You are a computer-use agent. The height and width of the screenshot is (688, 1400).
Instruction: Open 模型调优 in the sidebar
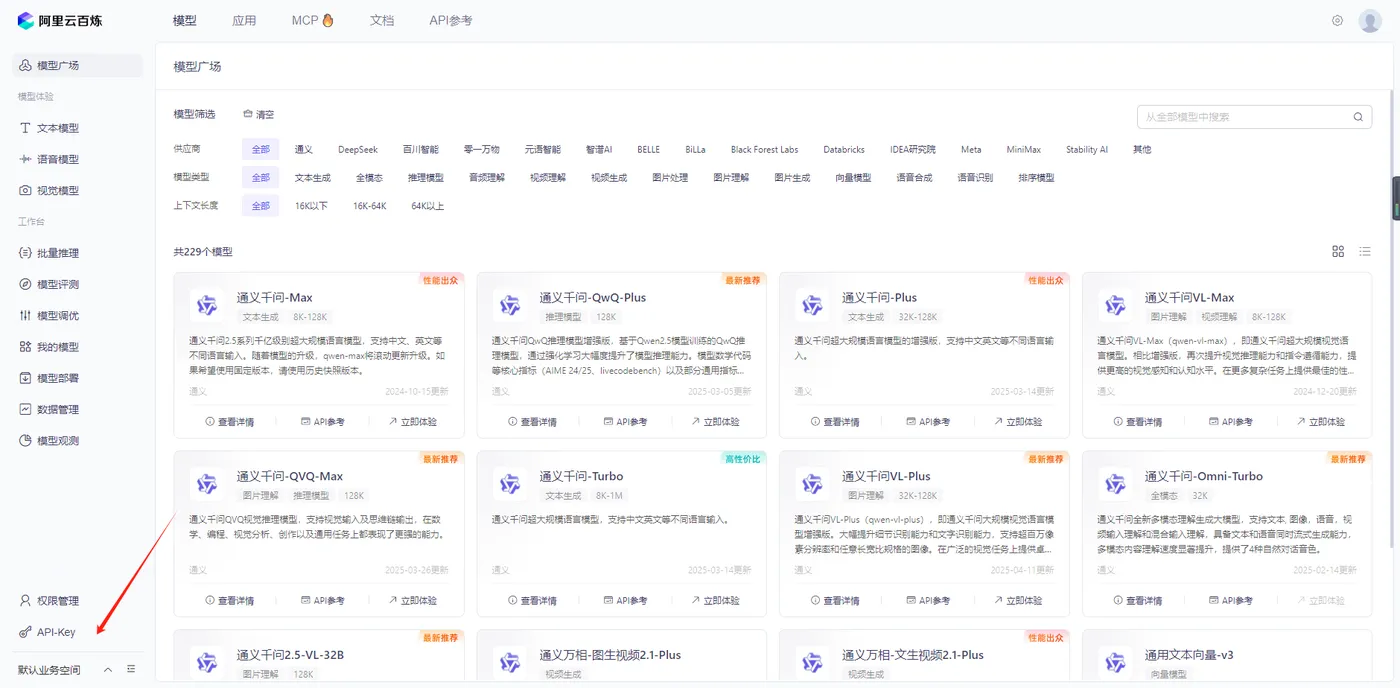point(78,315)
